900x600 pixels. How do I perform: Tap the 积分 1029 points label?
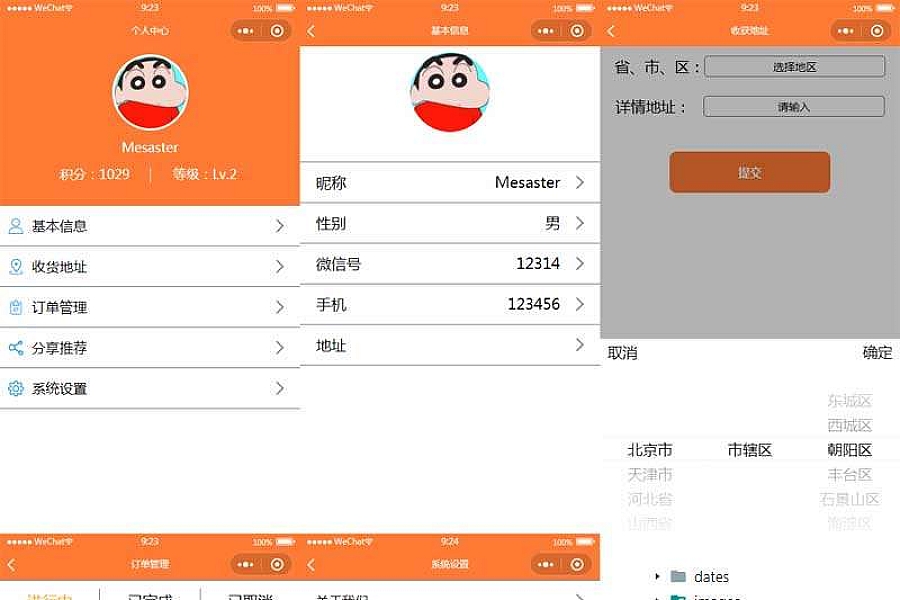(x=94, y=174)
